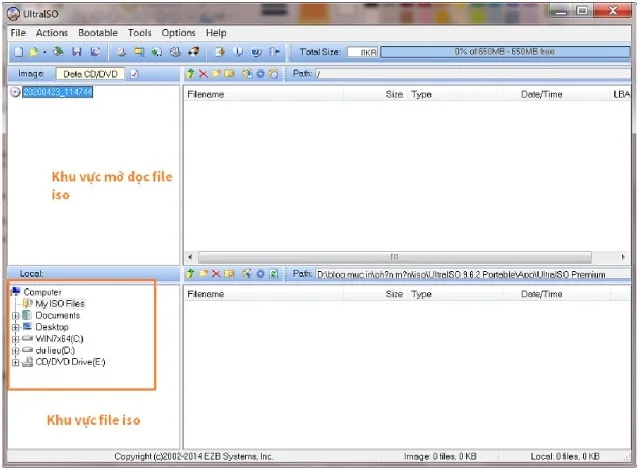The image size is (640, 469).
Task: Expand the CD/DVD Drive(E:) node
Action: tap(16, 362)
